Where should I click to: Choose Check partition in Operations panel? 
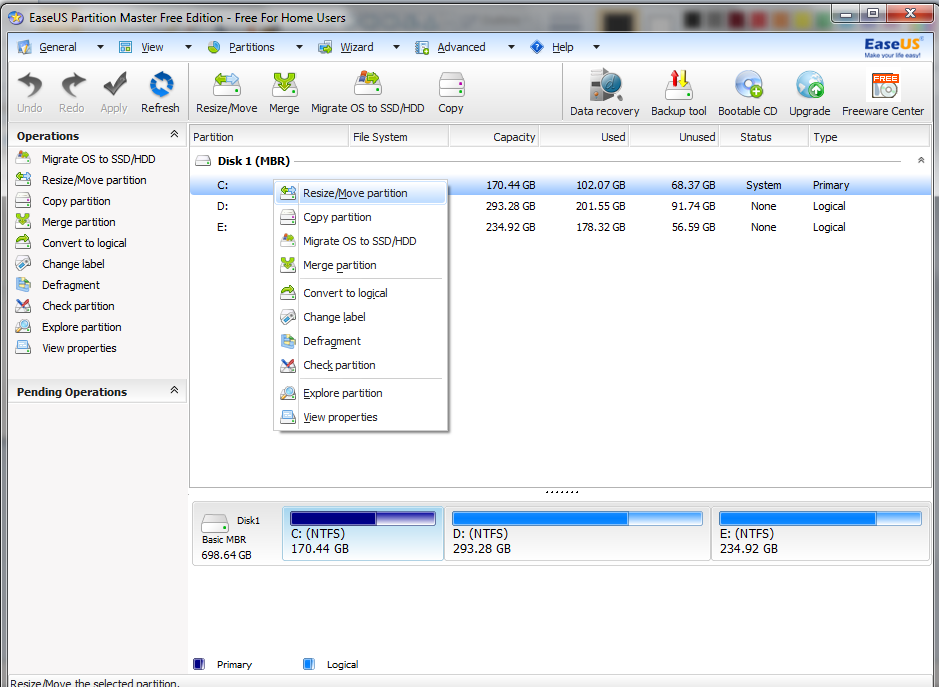point(78,305)
